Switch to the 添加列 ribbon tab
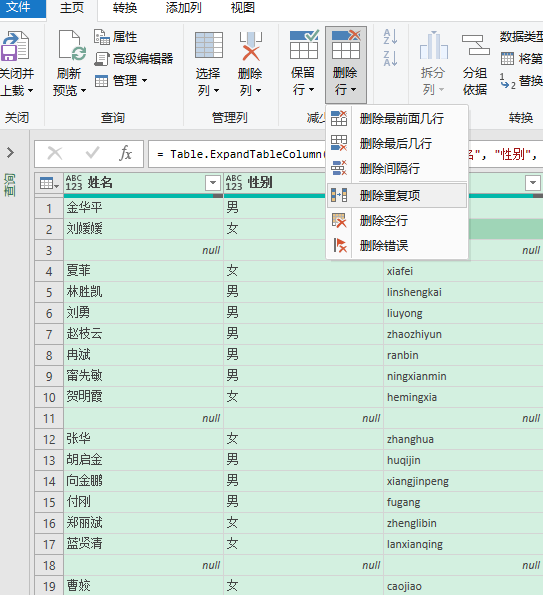Viewport: 543px width, 595px height. pos(183,8)
